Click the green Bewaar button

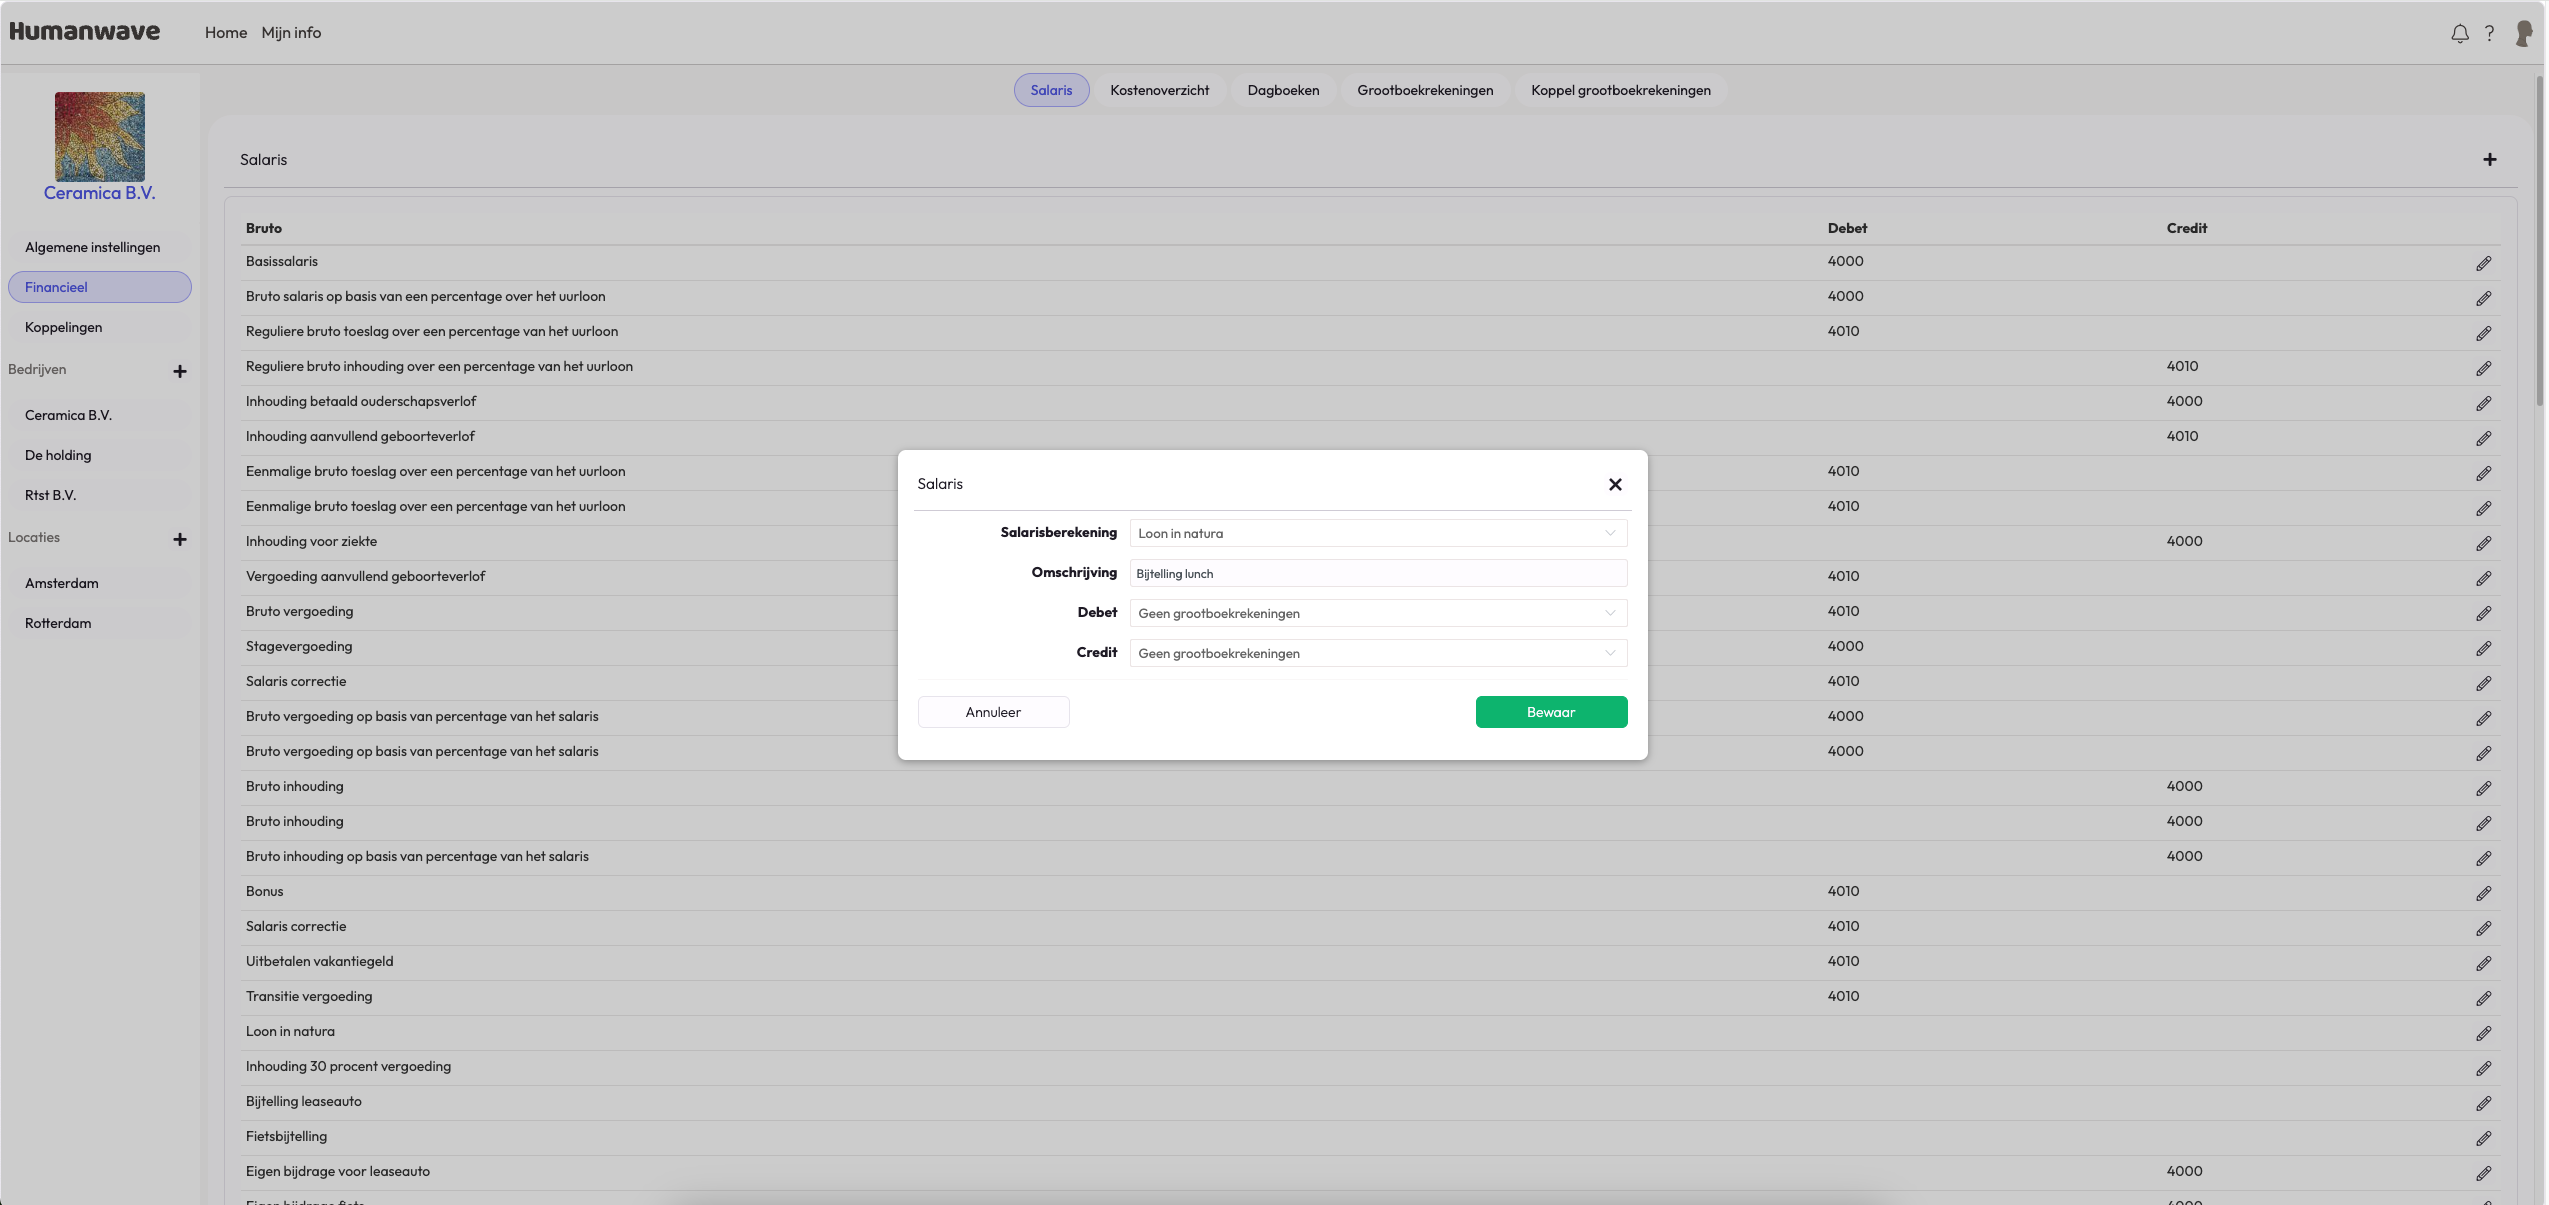pyautogui.click(x=1550, y=712)
